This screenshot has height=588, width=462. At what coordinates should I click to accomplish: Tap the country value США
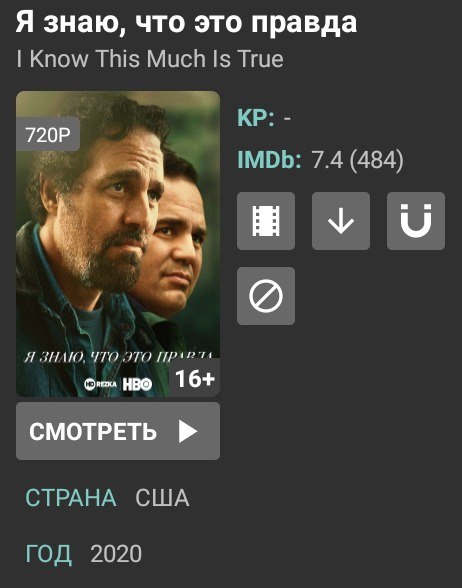click(x=162, y=498)
